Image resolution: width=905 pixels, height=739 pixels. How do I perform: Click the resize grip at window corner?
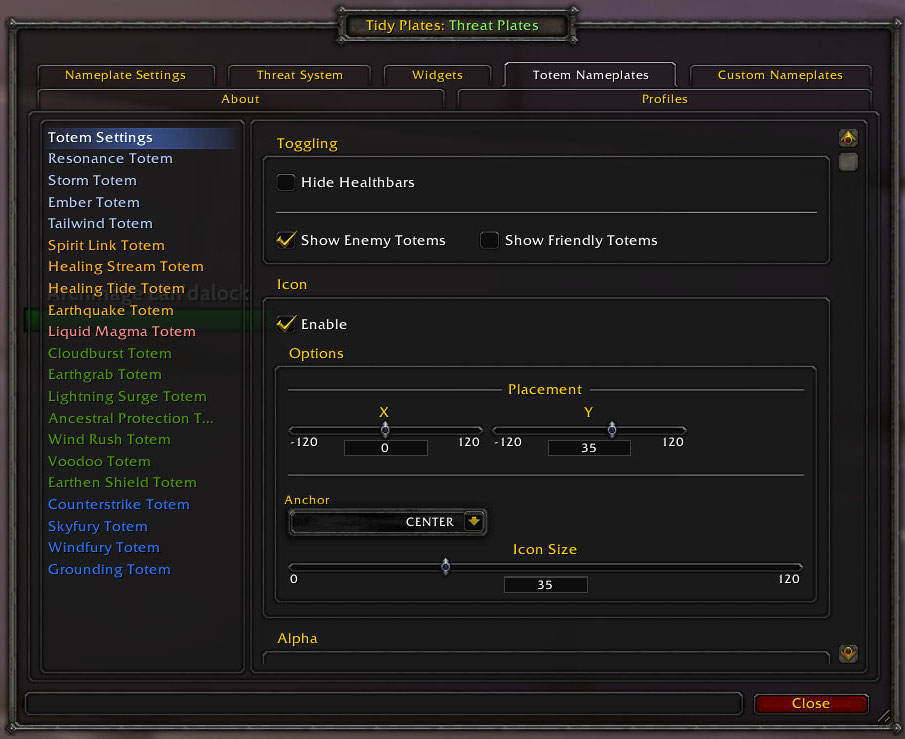point(884,716)
